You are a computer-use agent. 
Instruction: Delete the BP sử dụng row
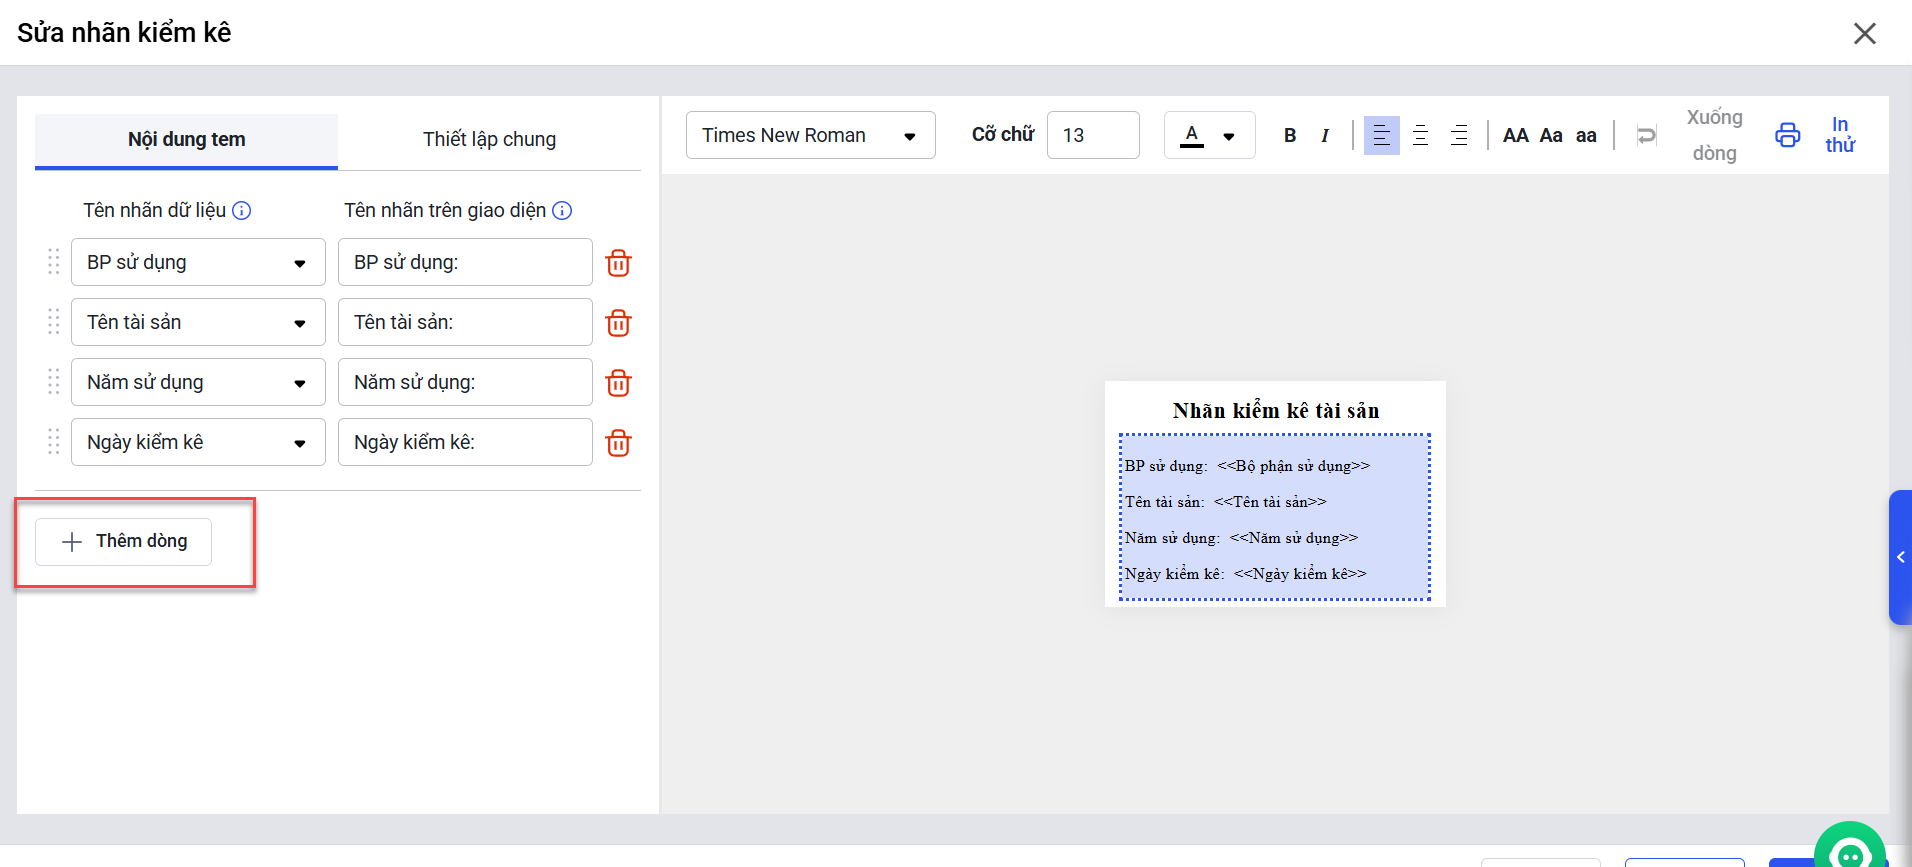coord(618,263)
